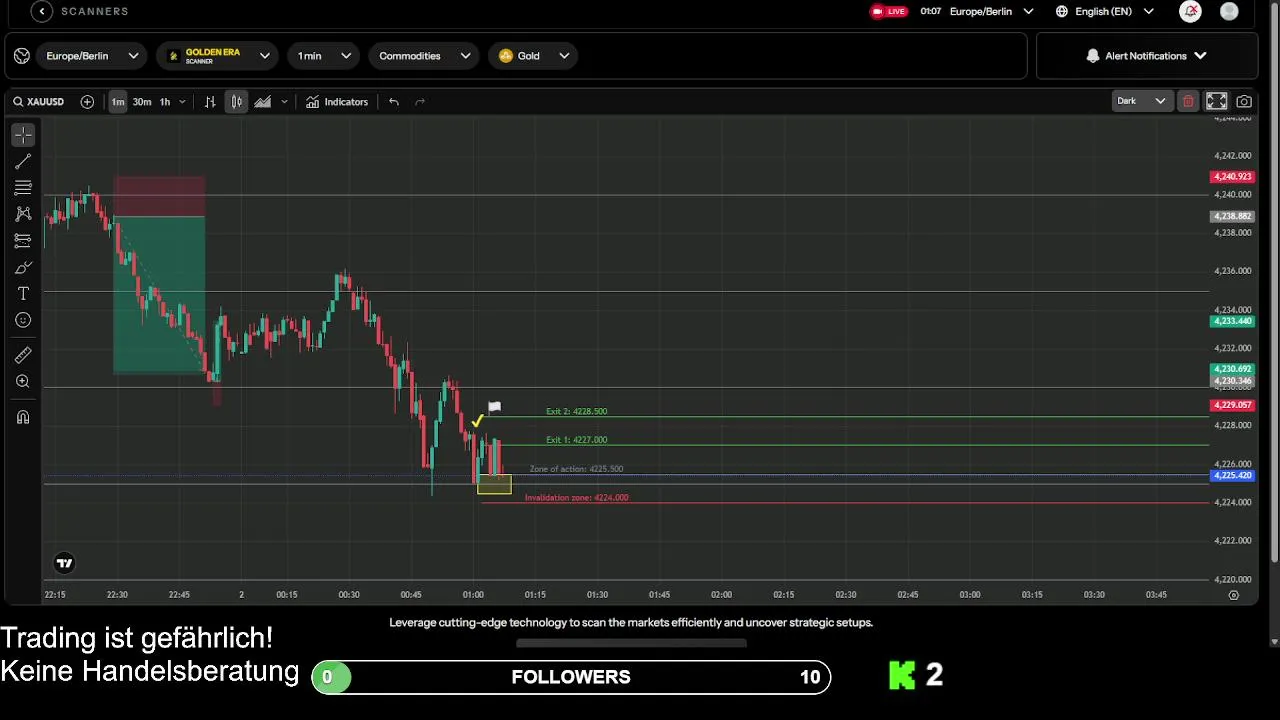Expand the chart style dropdown arrow
This screenshot has width=1280, height=720.
click(x=284, y=102)
